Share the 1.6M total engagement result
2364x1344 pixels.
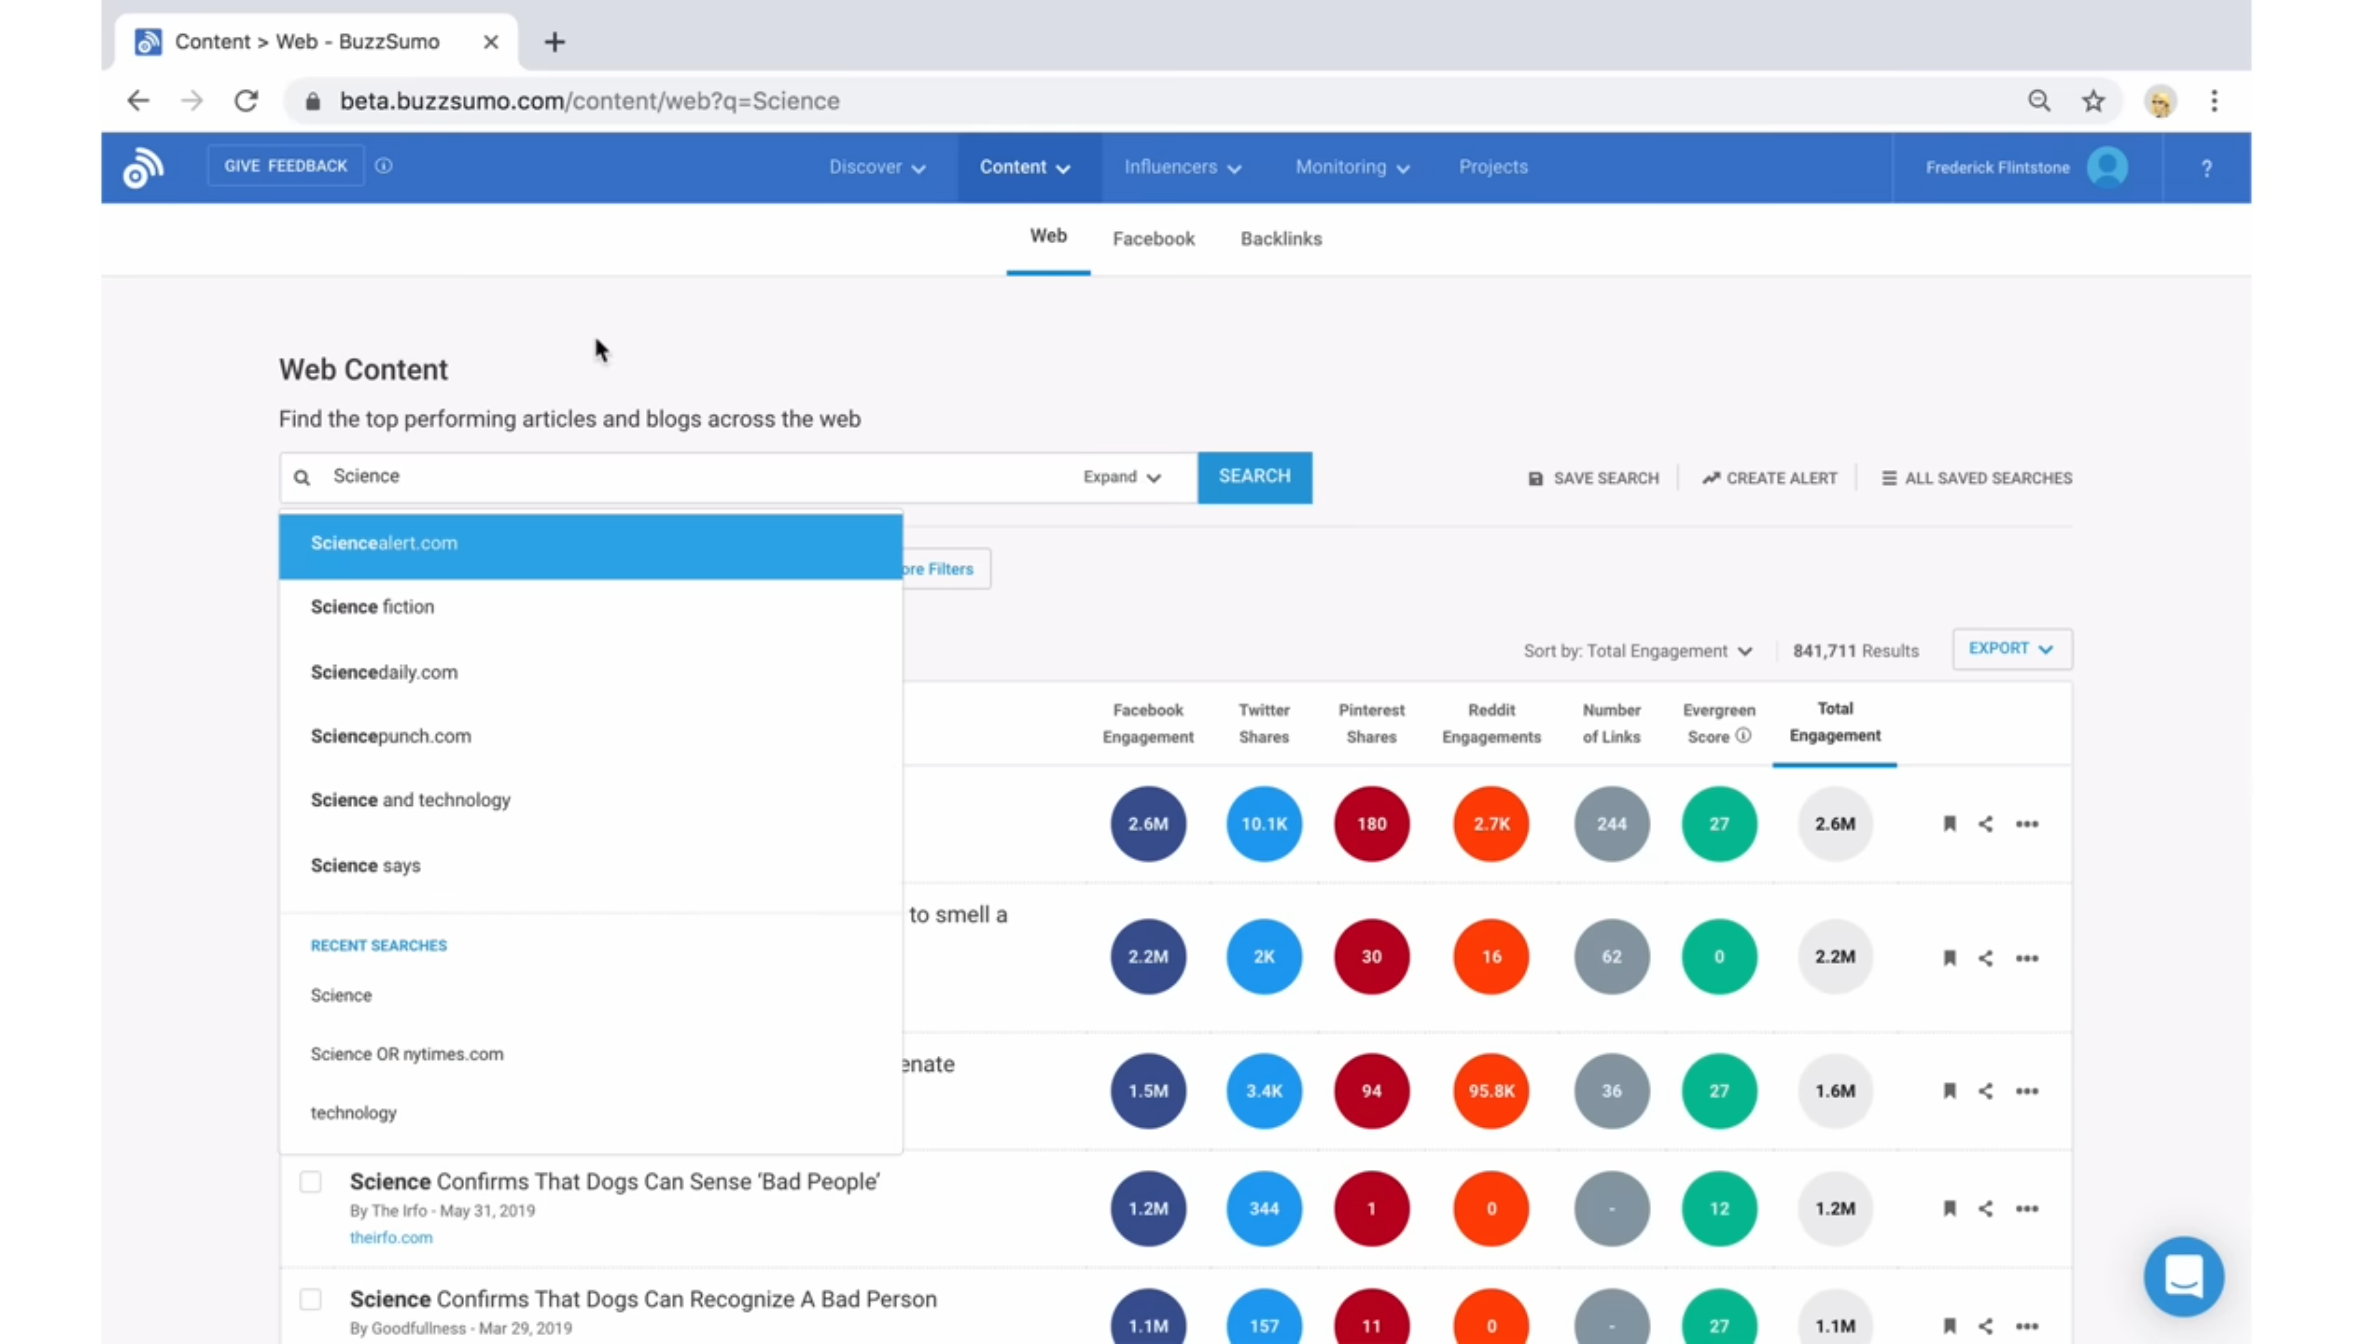point(1985,1091)
